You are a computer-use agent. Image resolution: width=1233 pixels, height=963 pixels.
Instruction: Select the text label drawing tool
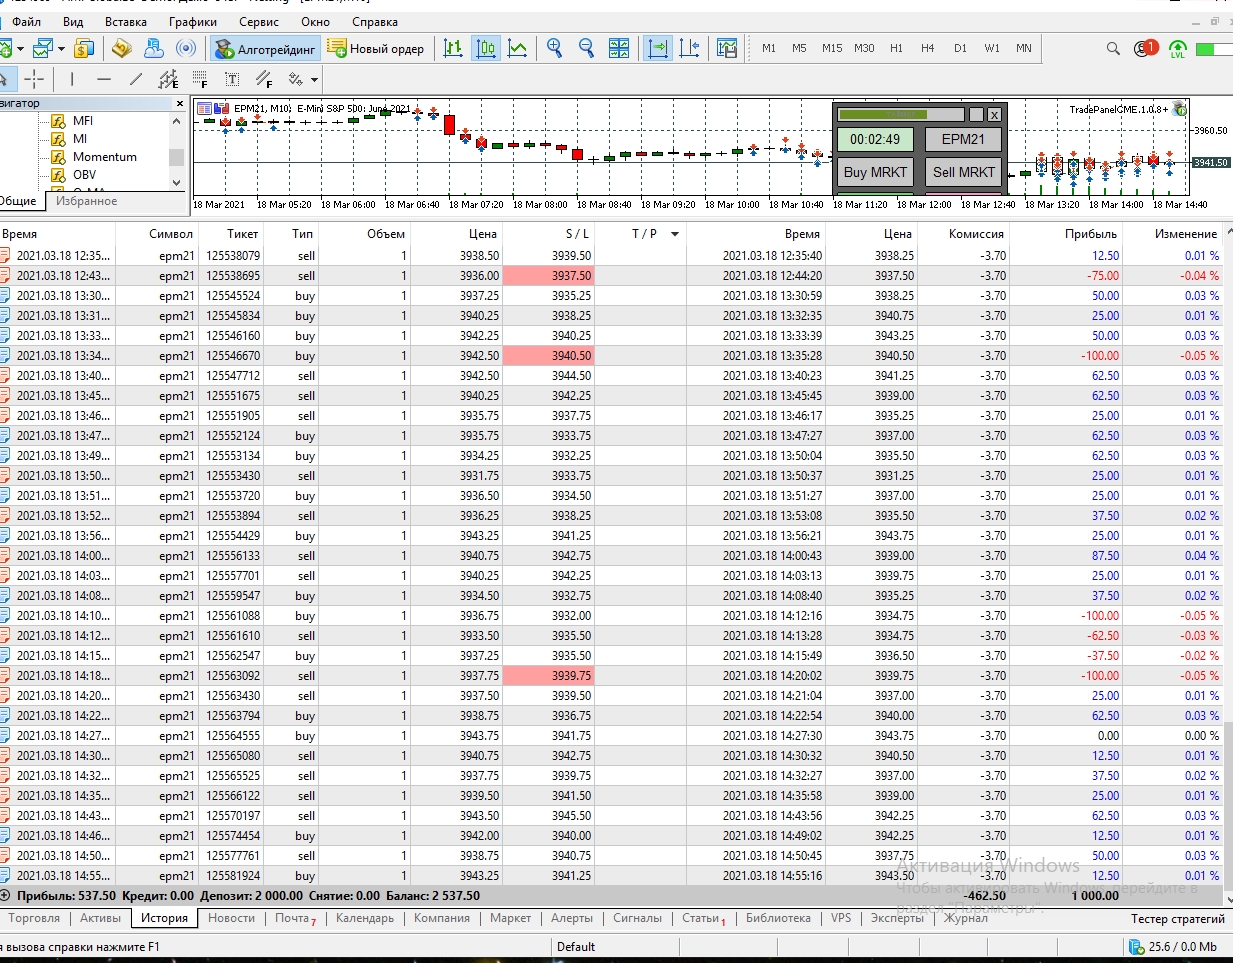click(232, 79)
